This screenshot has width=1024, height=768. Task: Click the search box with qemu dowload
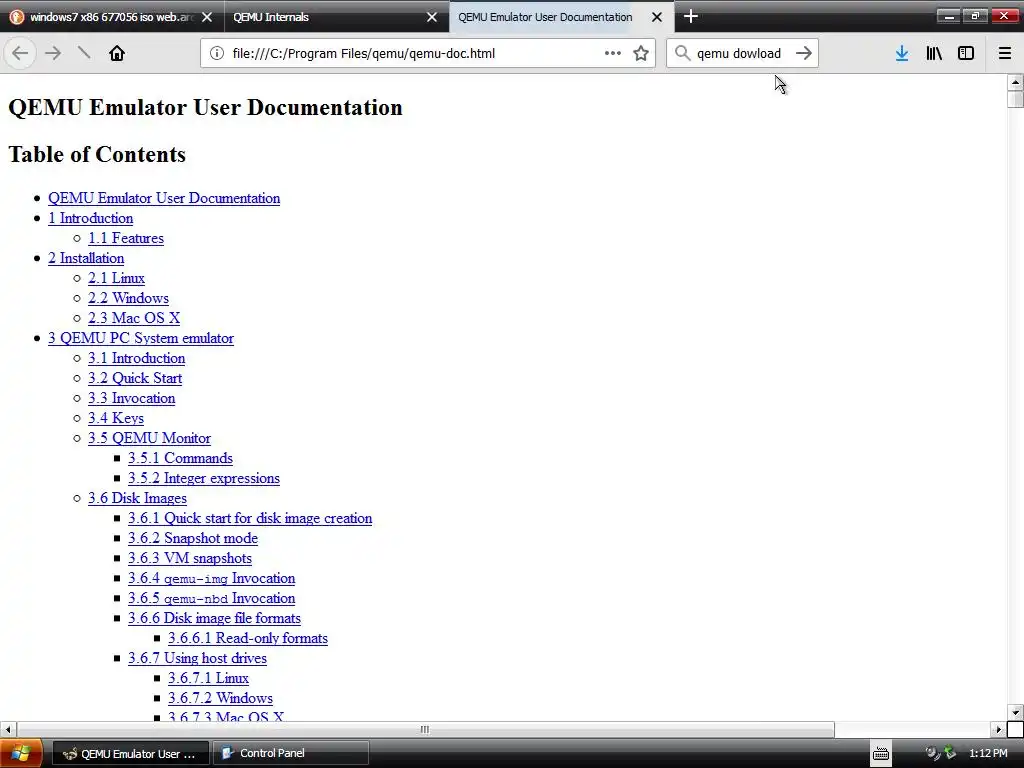click(741, 54)
